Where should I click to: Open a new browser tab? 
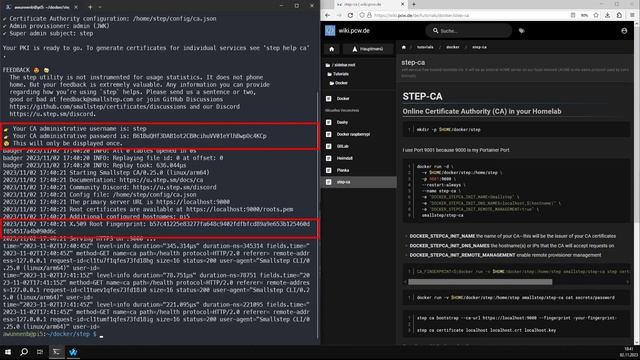(413, 4)
